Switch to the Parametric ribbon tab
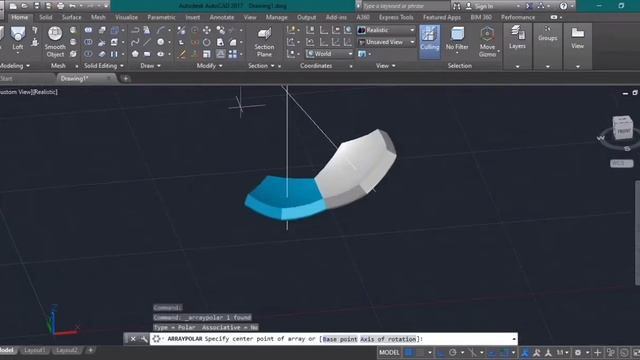The image size is (640, 360). pyautogui.click(x=161, y=17)
